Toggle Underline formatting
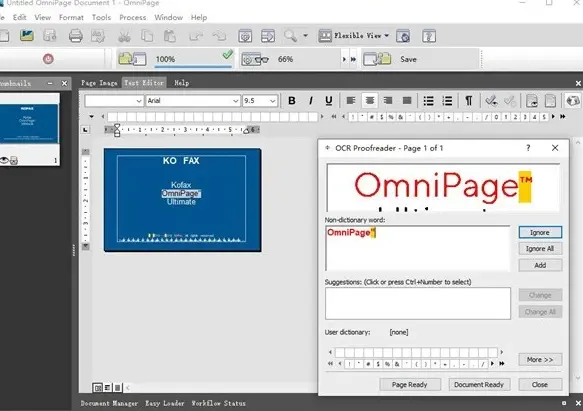The width and height of the screenshot is (583, 411). 329,100
